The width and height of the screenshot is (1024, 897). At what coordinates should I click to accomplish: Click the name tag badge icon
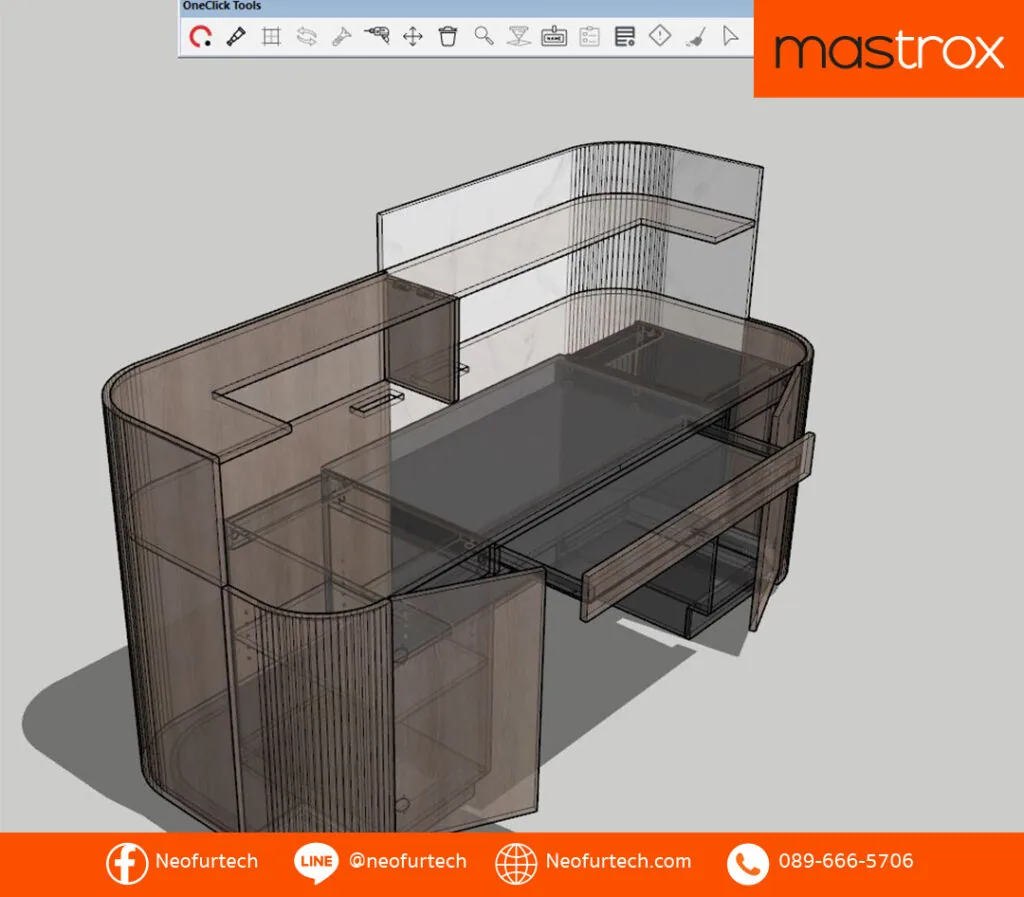[554, 36]
